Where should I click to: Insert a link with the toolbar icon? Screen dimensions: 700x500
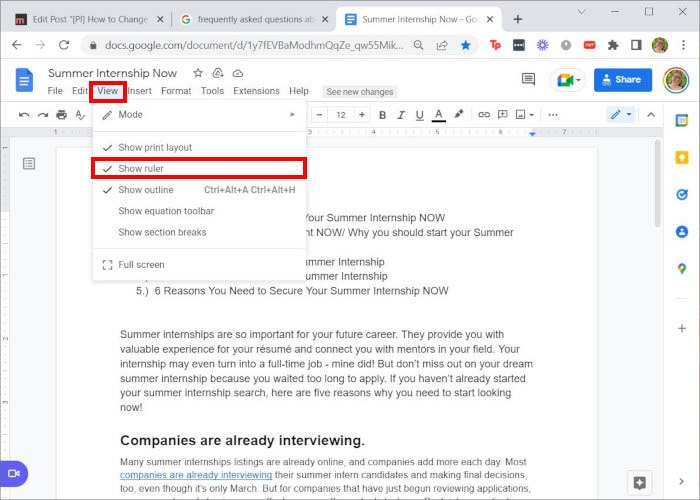point(484,115)
